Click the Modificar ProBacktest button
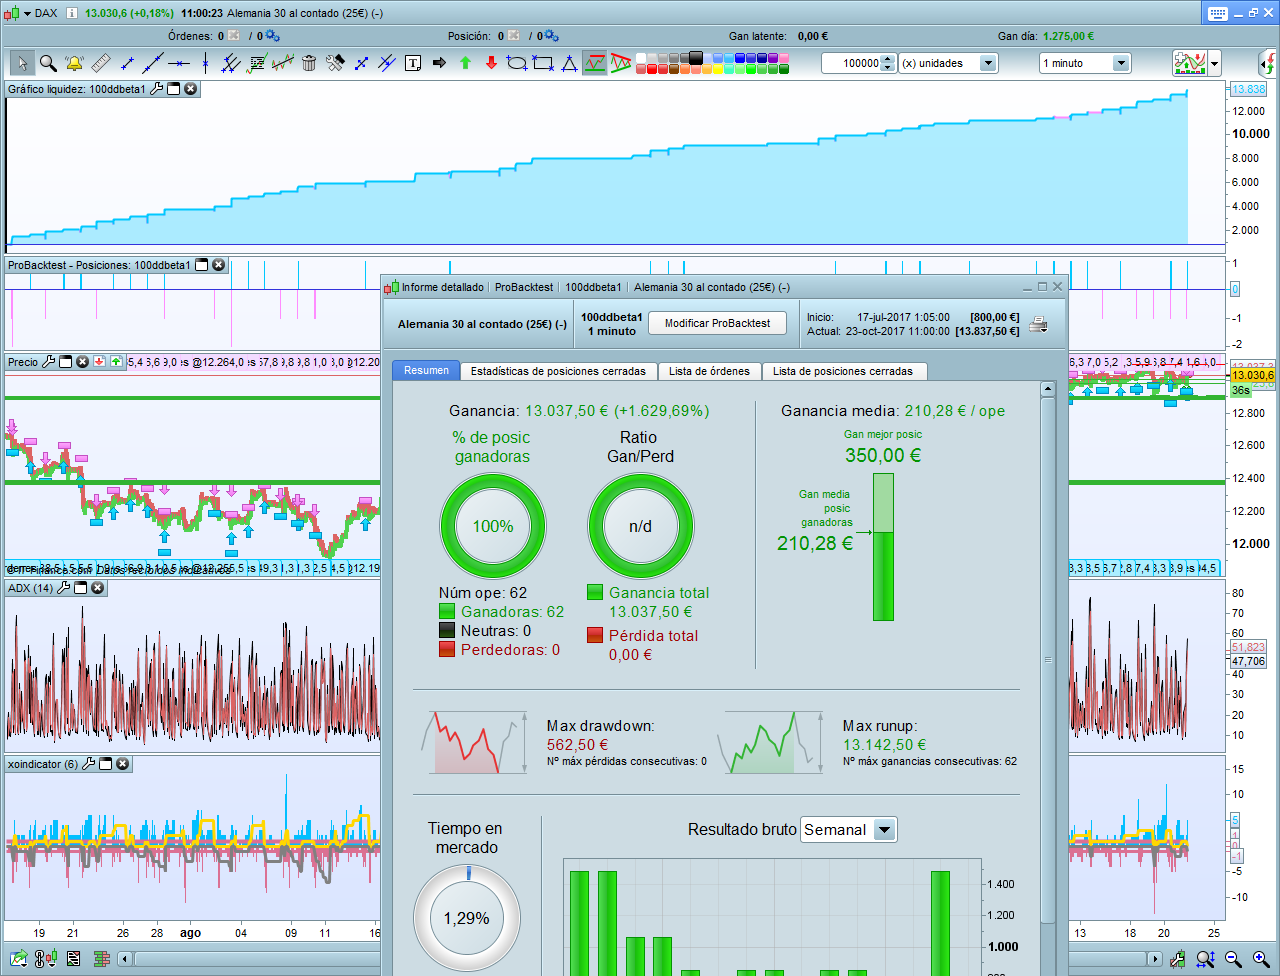The width and height of the screenshot is (1280, 976). pyautogui.click(x=717, y=323)
